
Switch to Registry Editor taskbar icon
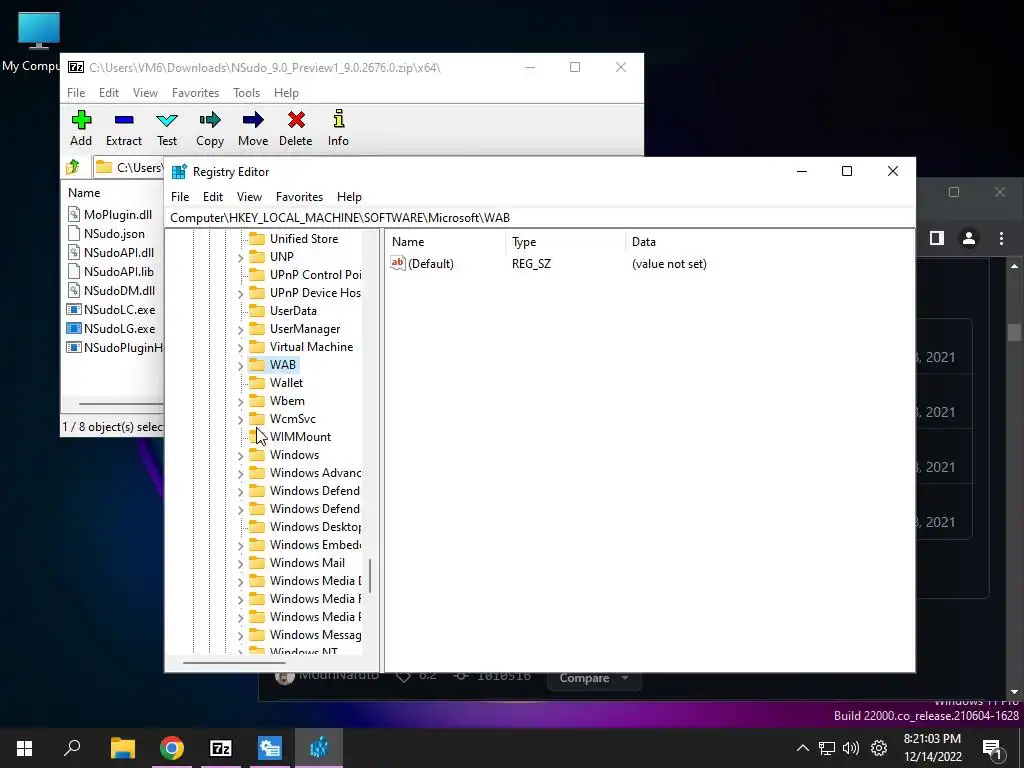coord(319,748)
